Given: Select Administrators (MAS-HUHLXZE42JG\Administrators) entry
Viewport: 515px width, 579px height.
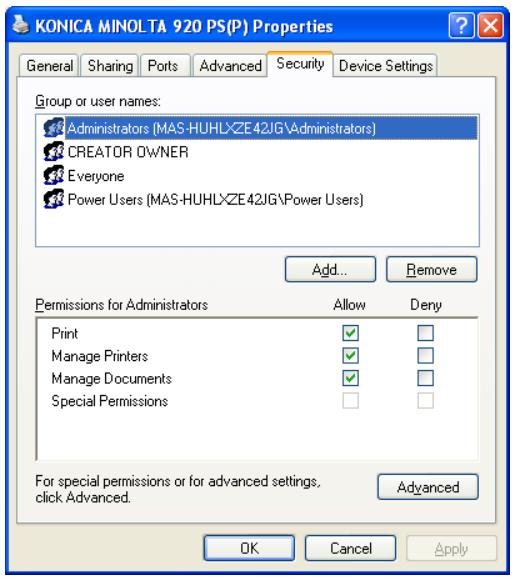Looking at the screenshot, I should pos(260,128).
